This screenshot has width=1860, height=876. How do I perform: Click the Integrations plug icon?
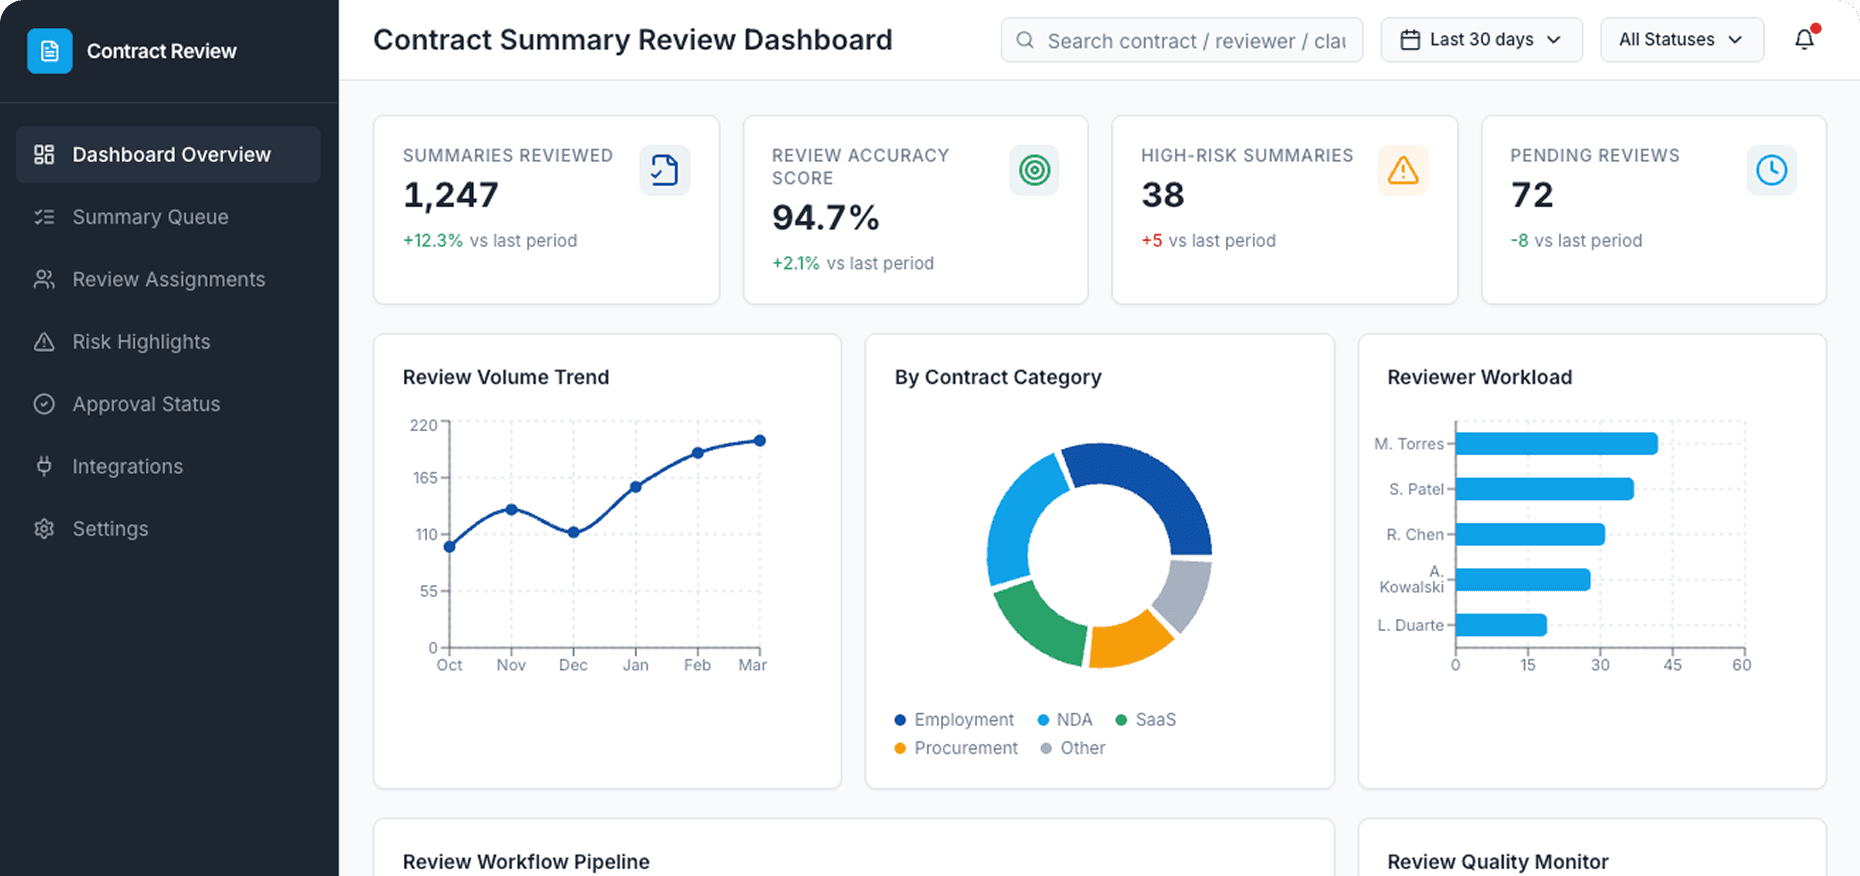pos(44,466)
